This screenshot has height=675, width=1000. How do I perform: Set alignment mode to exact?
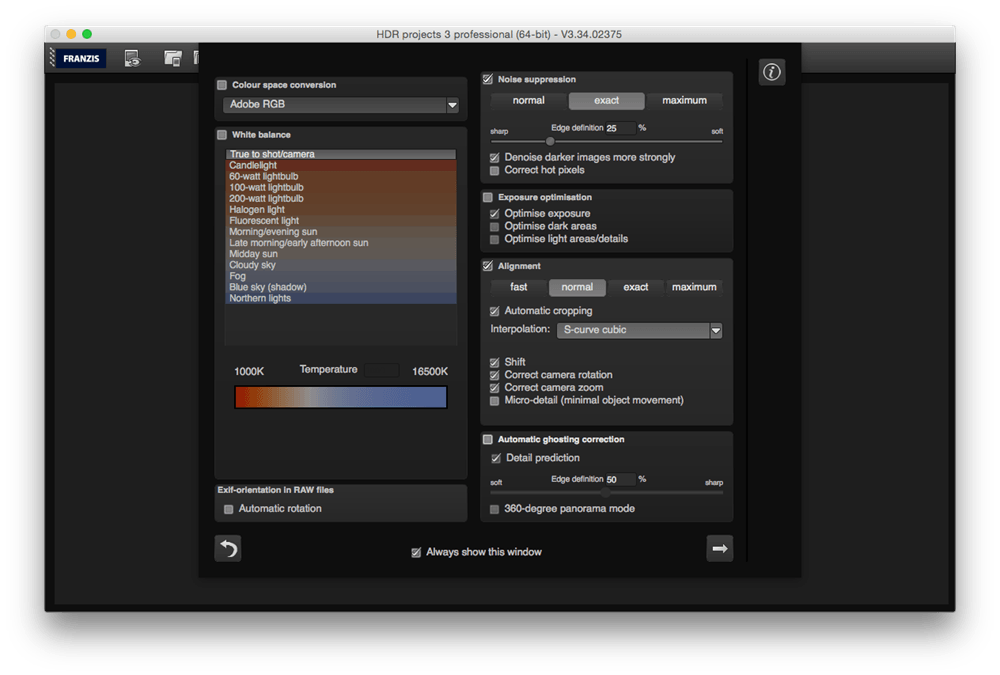click(x=636, y=287)
